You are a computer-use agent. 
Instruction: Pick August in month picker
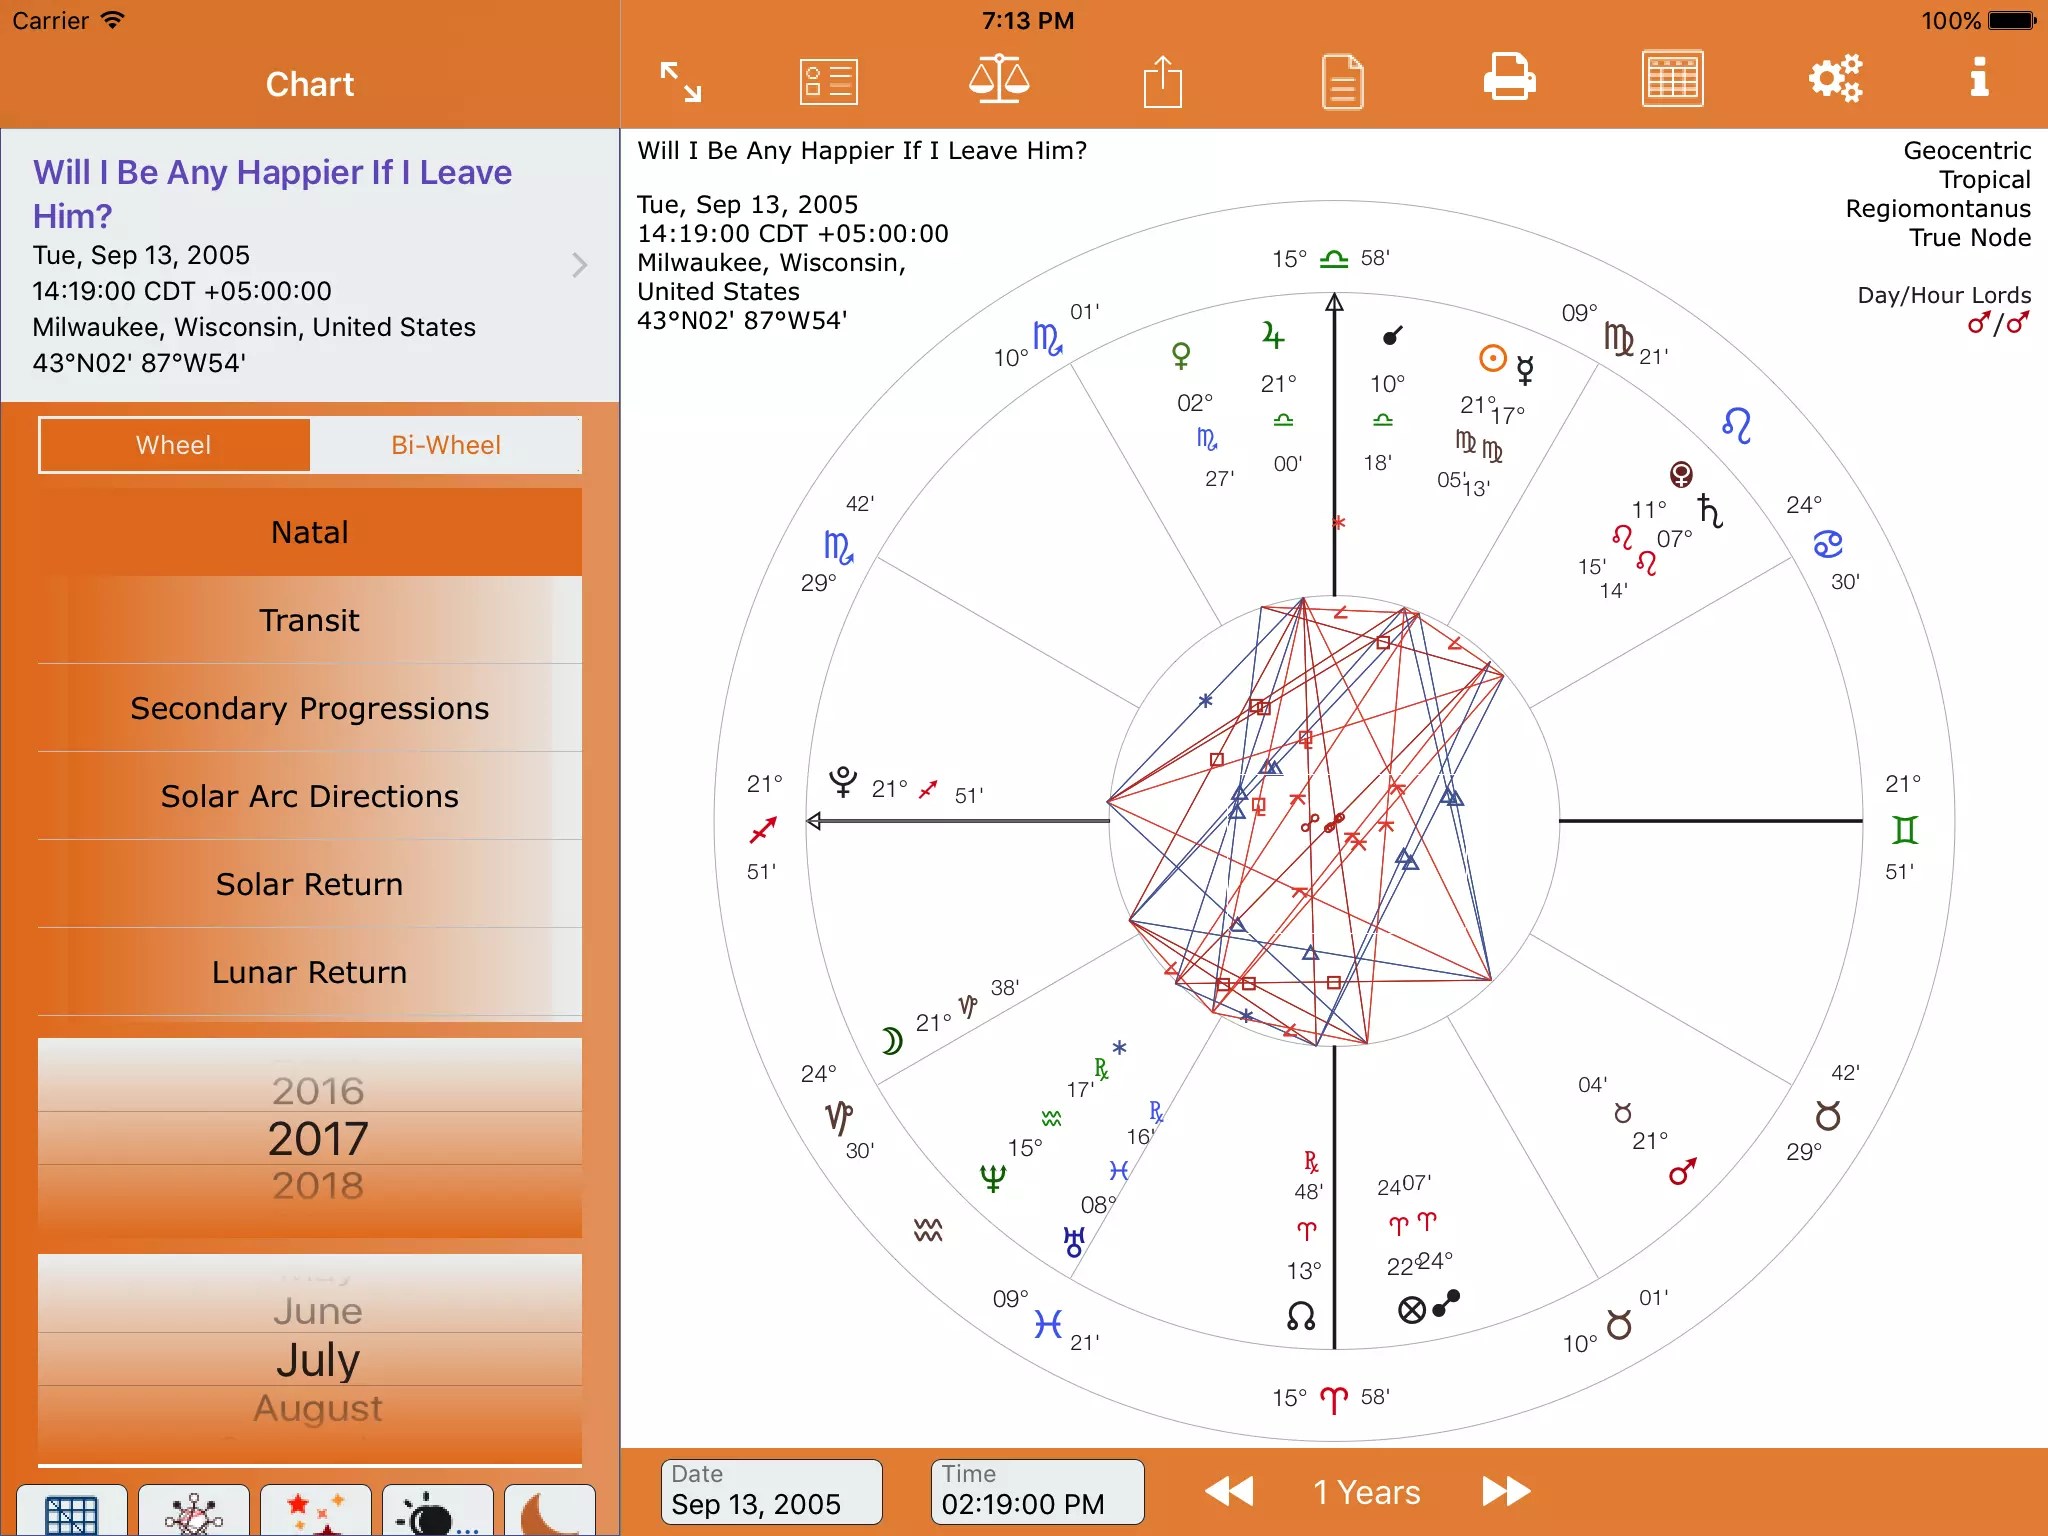pyautogui.click(x=318, y=1408)
